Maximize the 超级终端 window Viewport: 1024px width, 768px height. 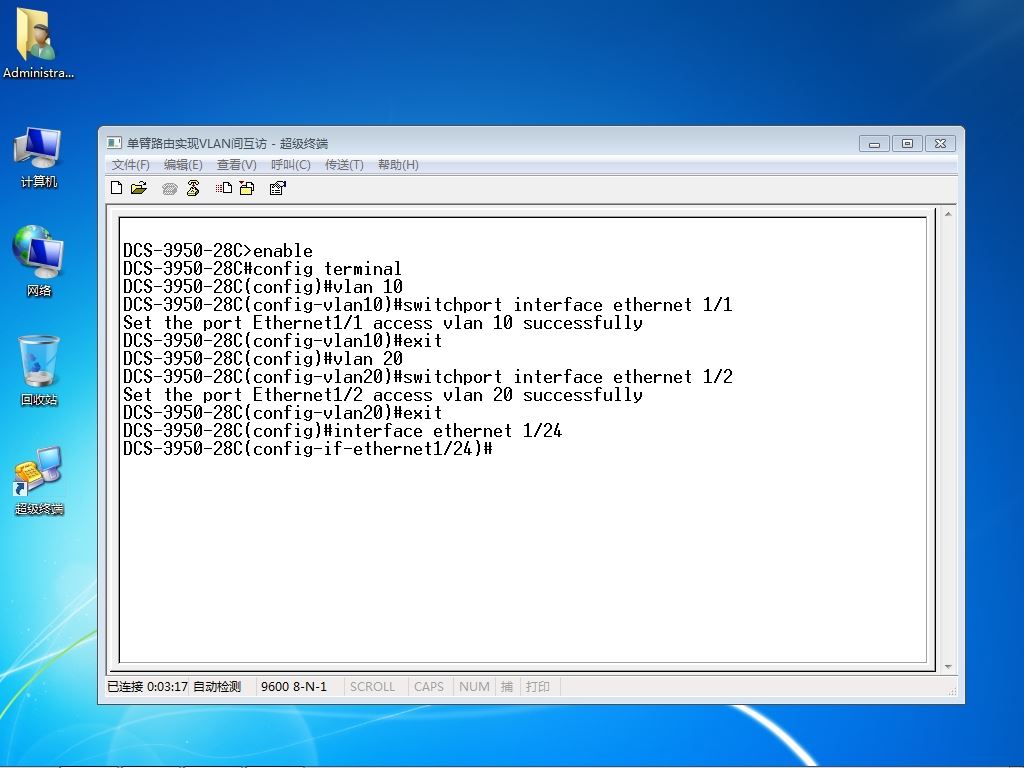pyautogui.click(x=907, y=144)
